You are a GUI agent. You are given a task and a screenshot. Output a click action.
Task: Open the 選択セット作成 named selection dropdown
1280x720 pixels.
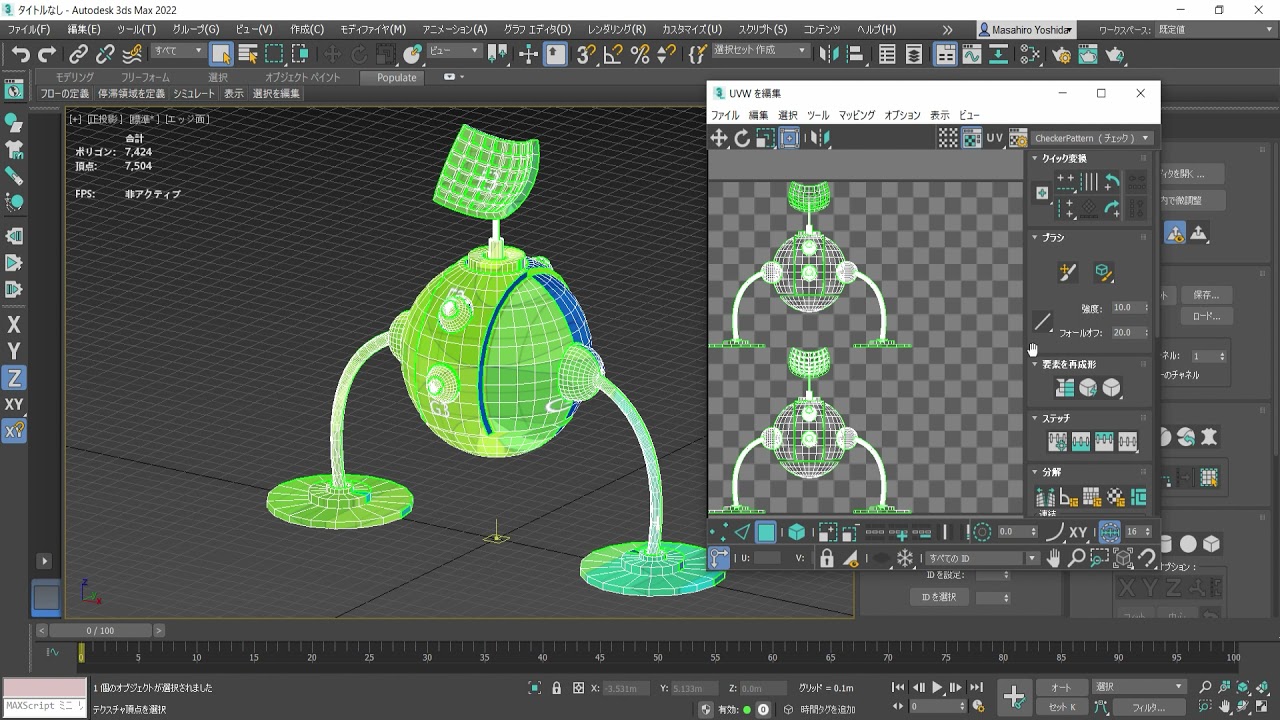point(759,50)
